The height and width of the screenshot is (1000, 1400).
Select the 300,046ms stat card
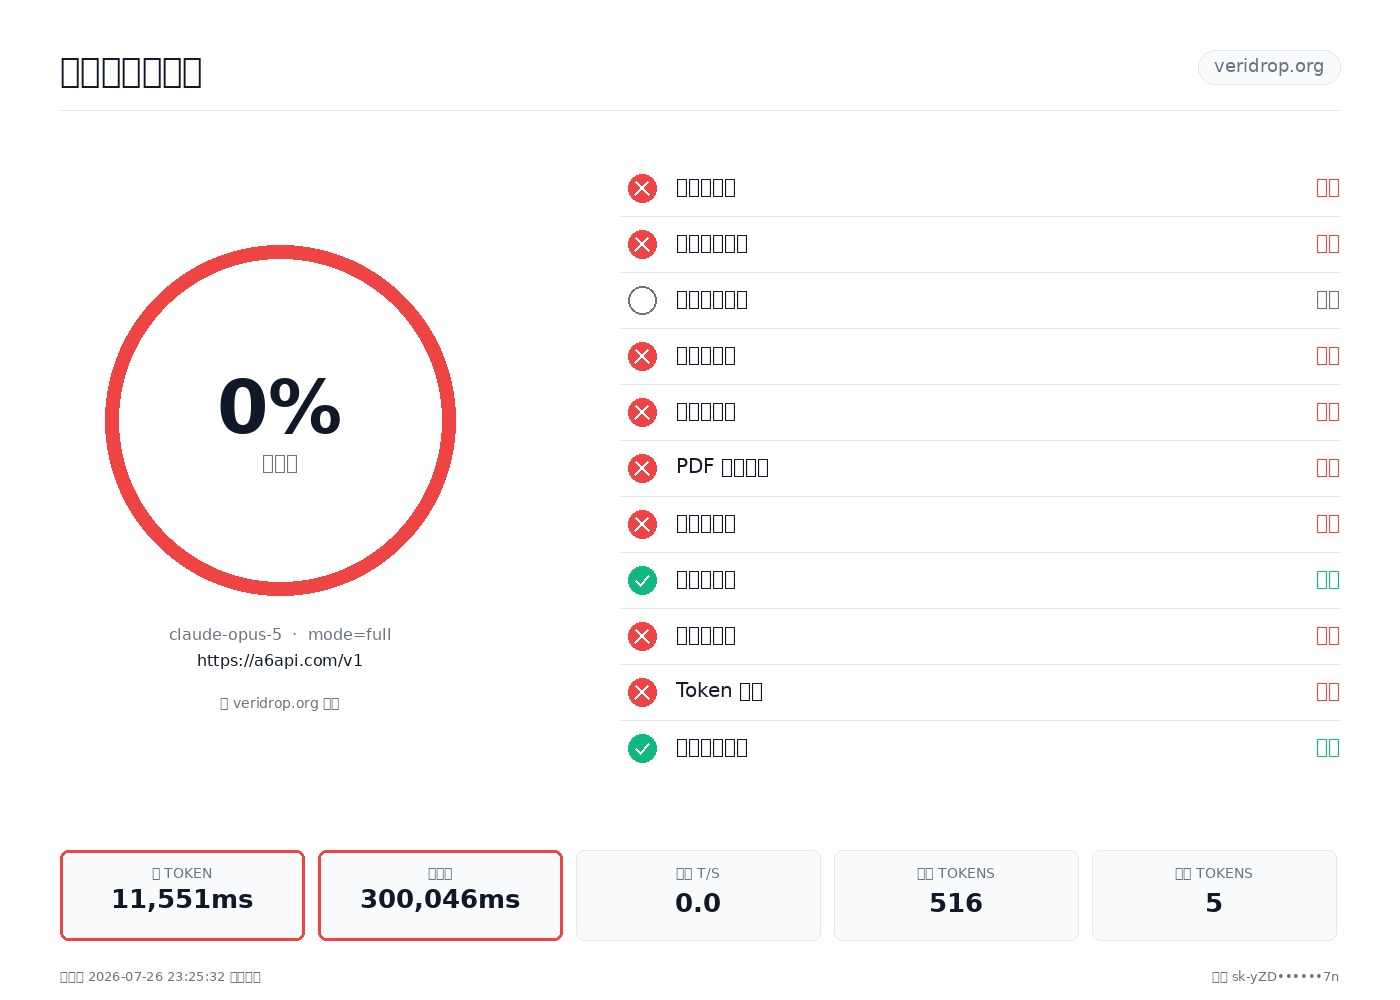click(x=440, y=895)
